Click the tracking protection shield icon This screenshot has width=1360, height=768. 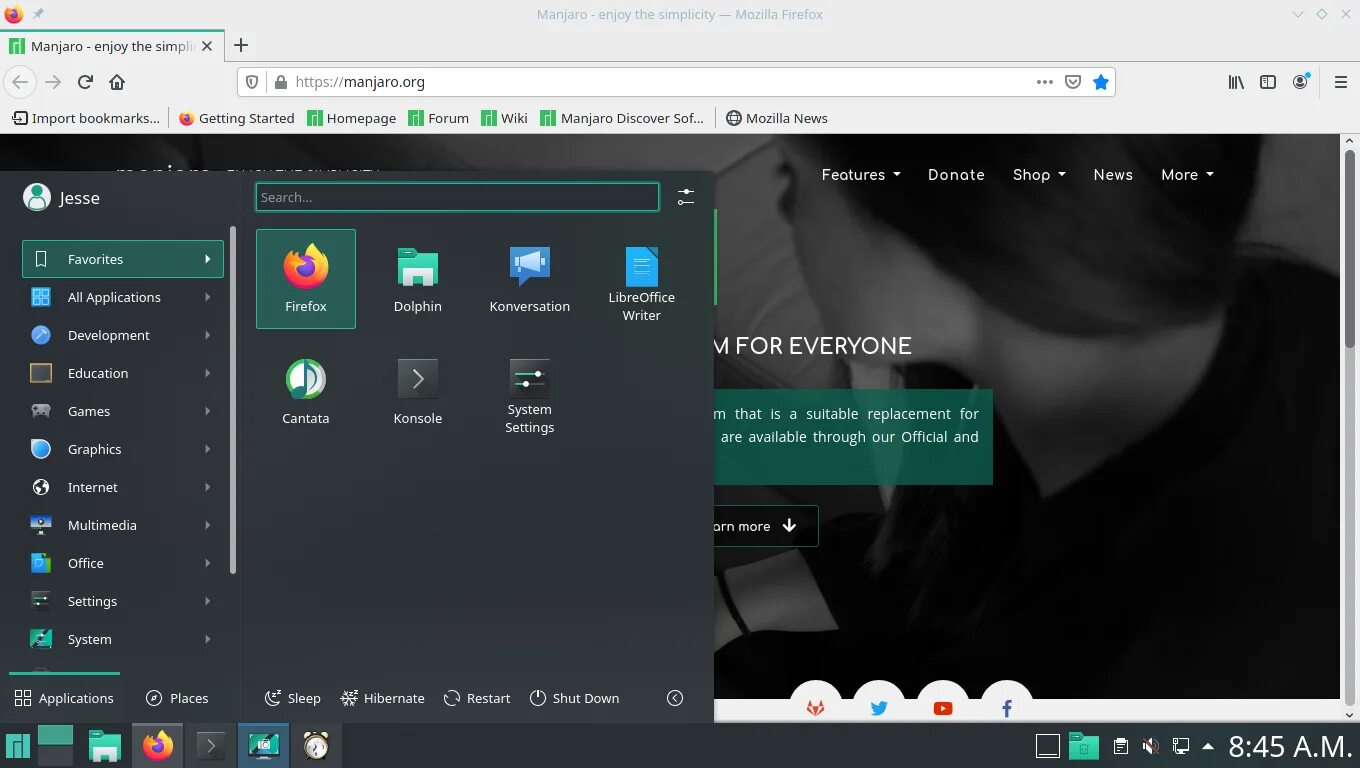(x=252, y=82)
